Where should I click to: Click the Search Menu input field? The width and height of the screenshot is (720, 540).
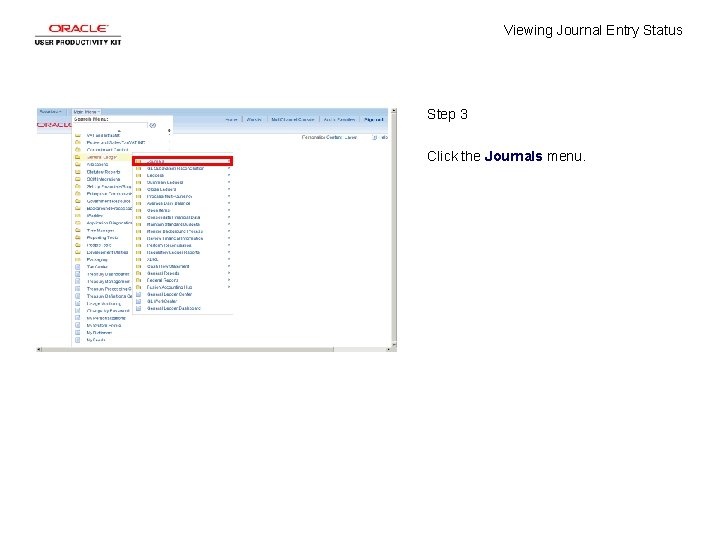point(111,125)
